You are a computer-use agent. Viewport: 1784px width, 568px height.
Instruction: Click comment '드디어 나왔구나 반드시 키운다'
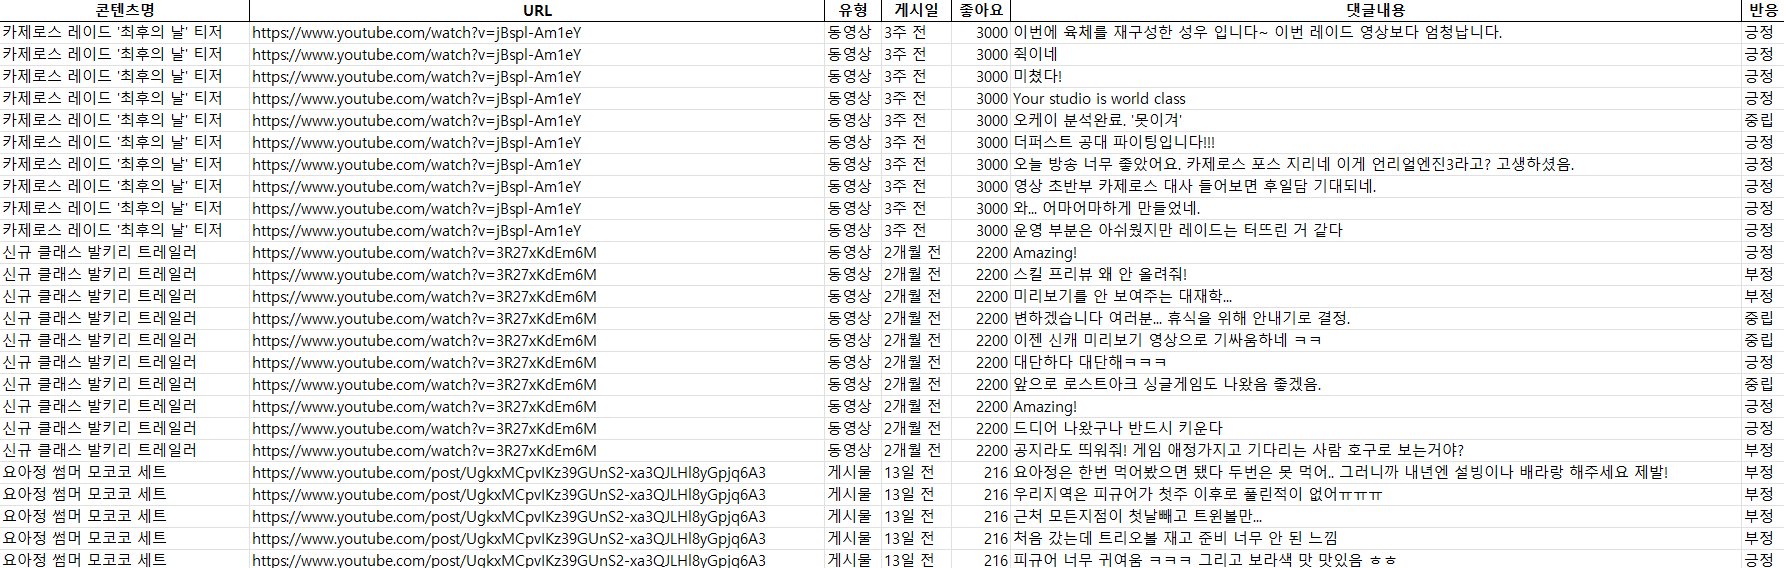pos(1118,428)
